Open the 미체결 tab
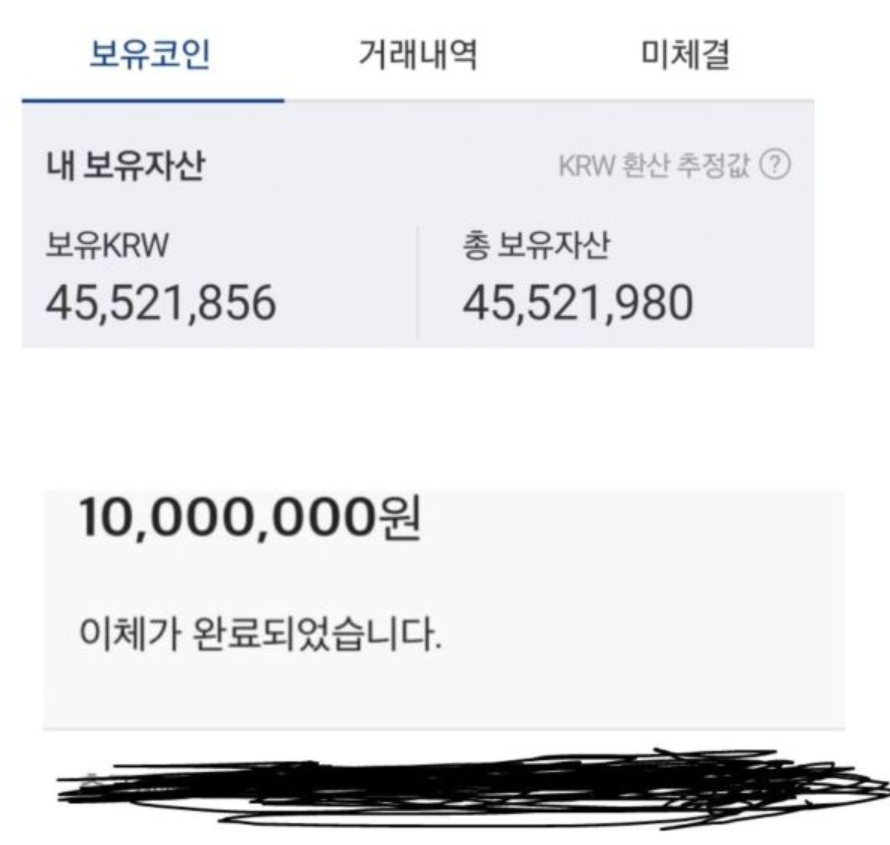This screenshot has width=890, height=845. (685, 56)
